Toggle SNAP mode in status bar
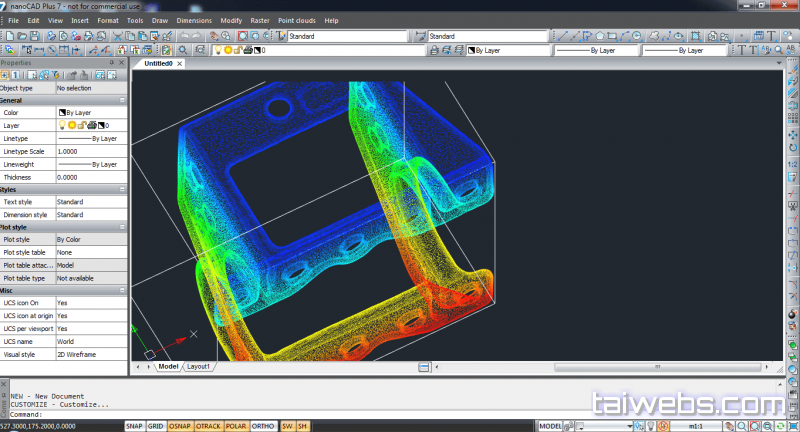Image resolution: width=800 pixels, height=432 pixels. point(134,426)
